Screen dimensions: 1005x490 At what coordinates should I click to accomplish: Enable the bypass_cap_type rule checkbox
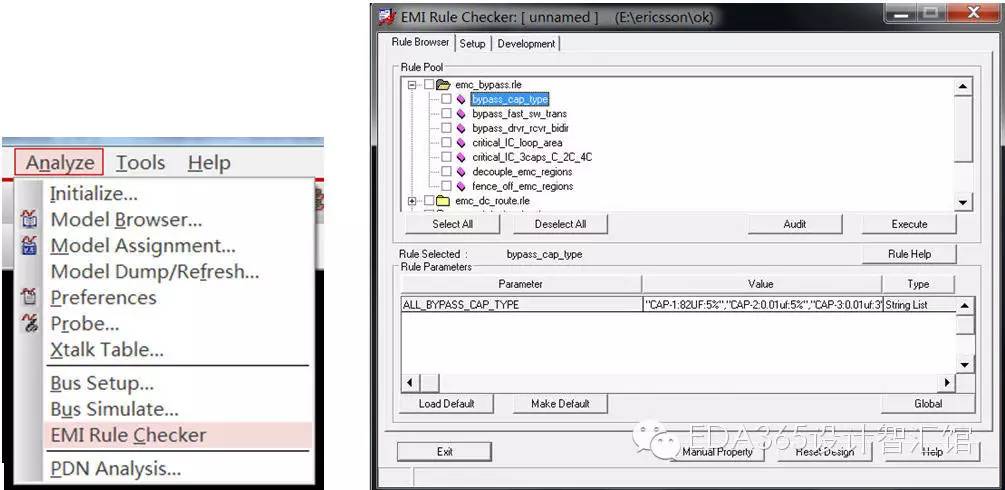446,100
